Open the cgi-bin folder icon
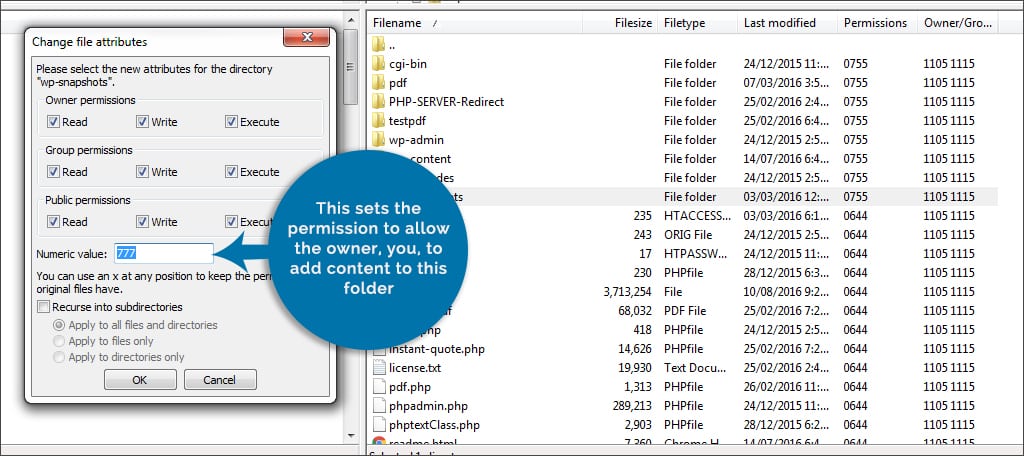The height and width of the screenshot is (456, 1024). pyautogui.click(x=379, y=63)
